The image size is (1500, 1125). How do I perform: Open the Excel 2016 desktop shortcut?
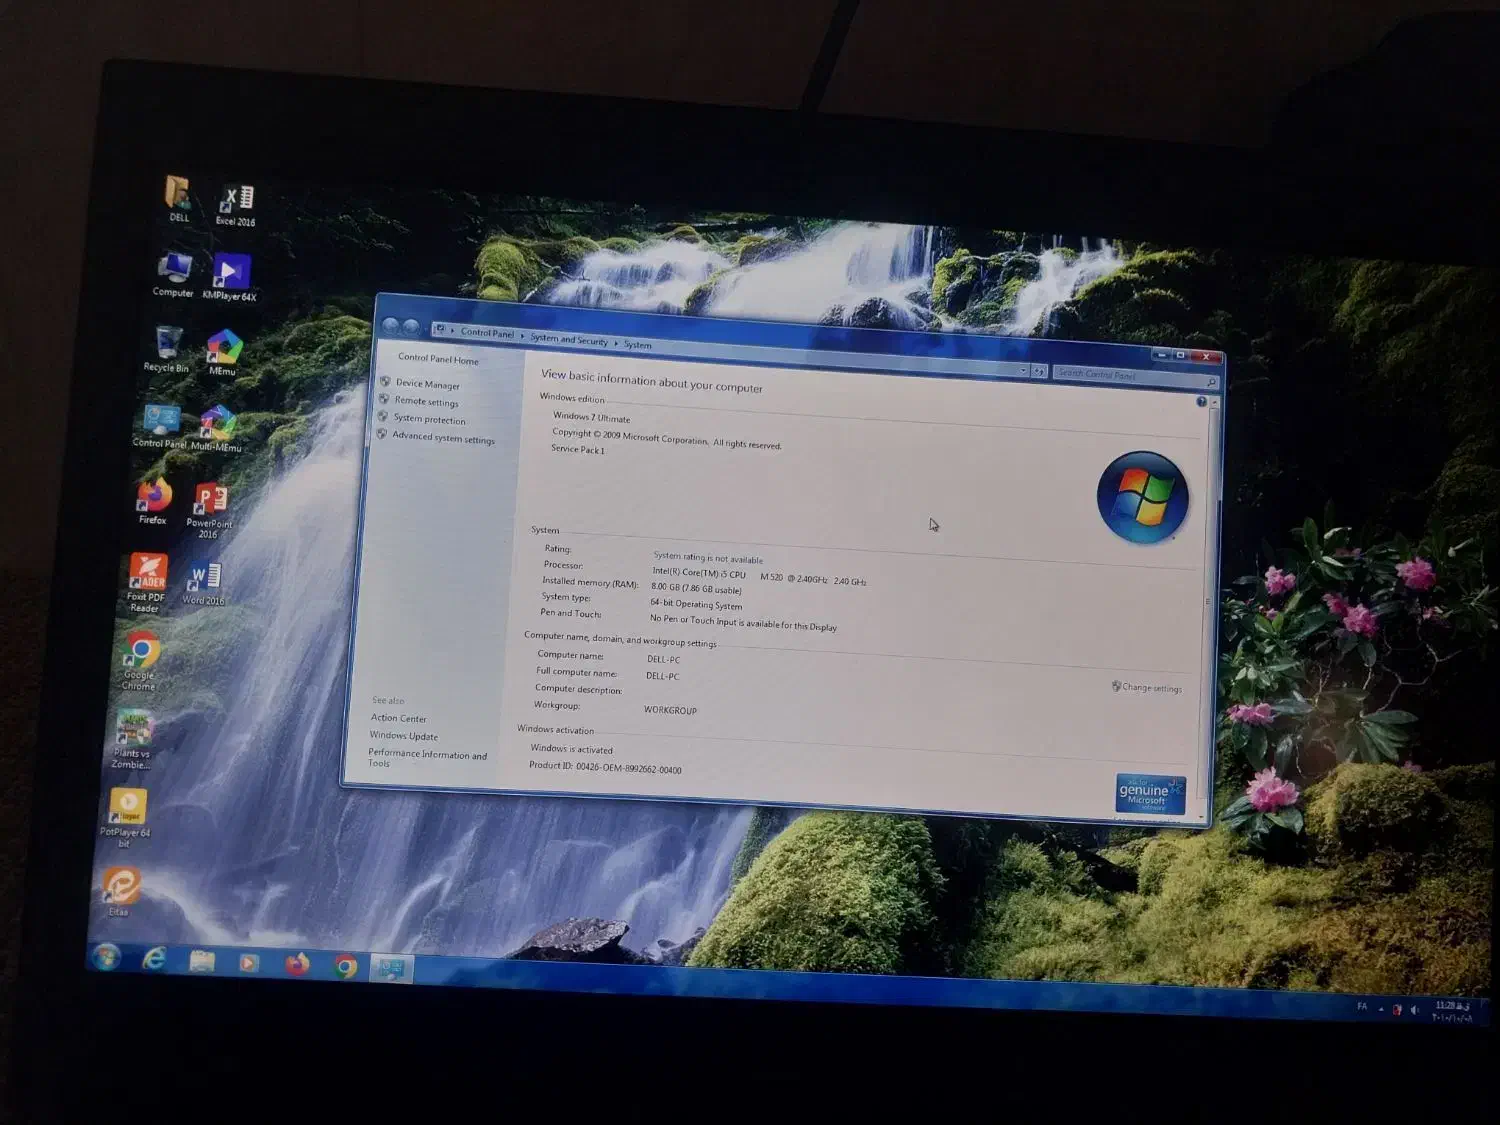coord(236,203)
